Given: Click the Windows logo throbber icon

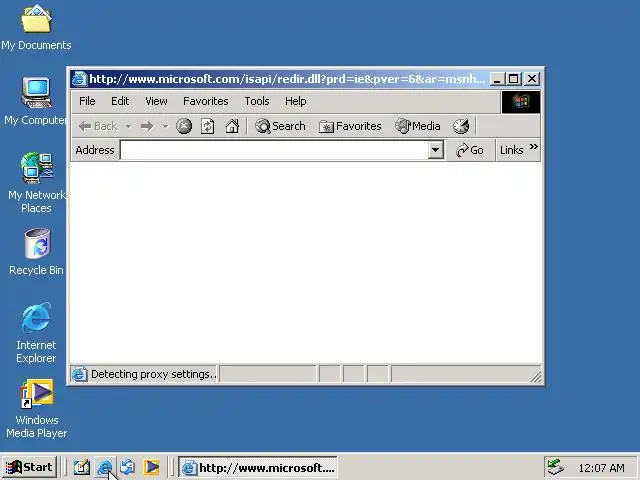Looking at the screenshot, I should [520, 102].
